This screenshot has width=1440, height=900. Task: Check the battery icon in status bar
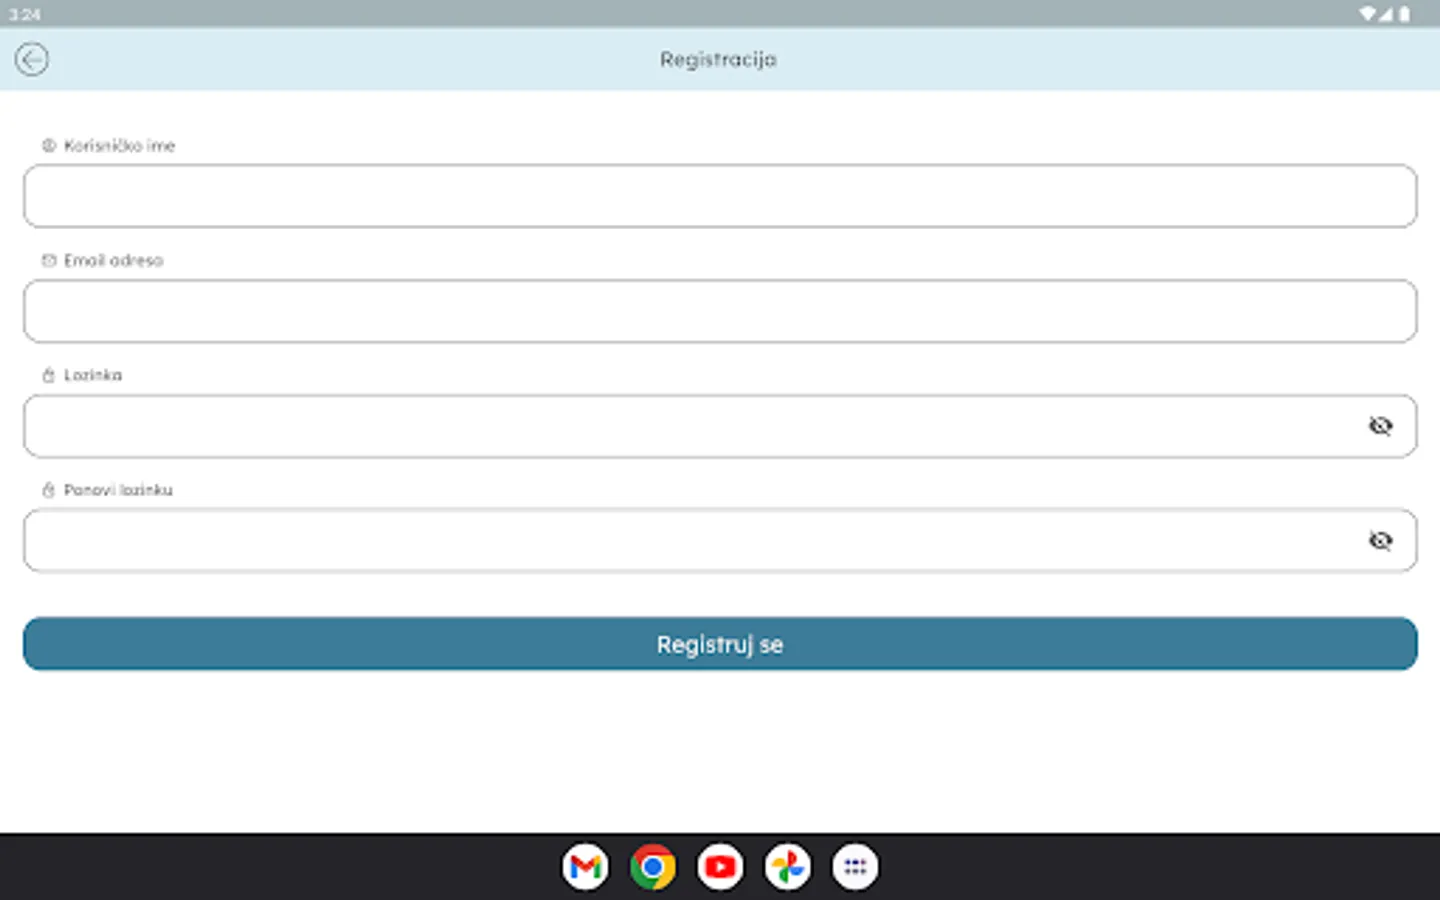tap(1405, 14)
